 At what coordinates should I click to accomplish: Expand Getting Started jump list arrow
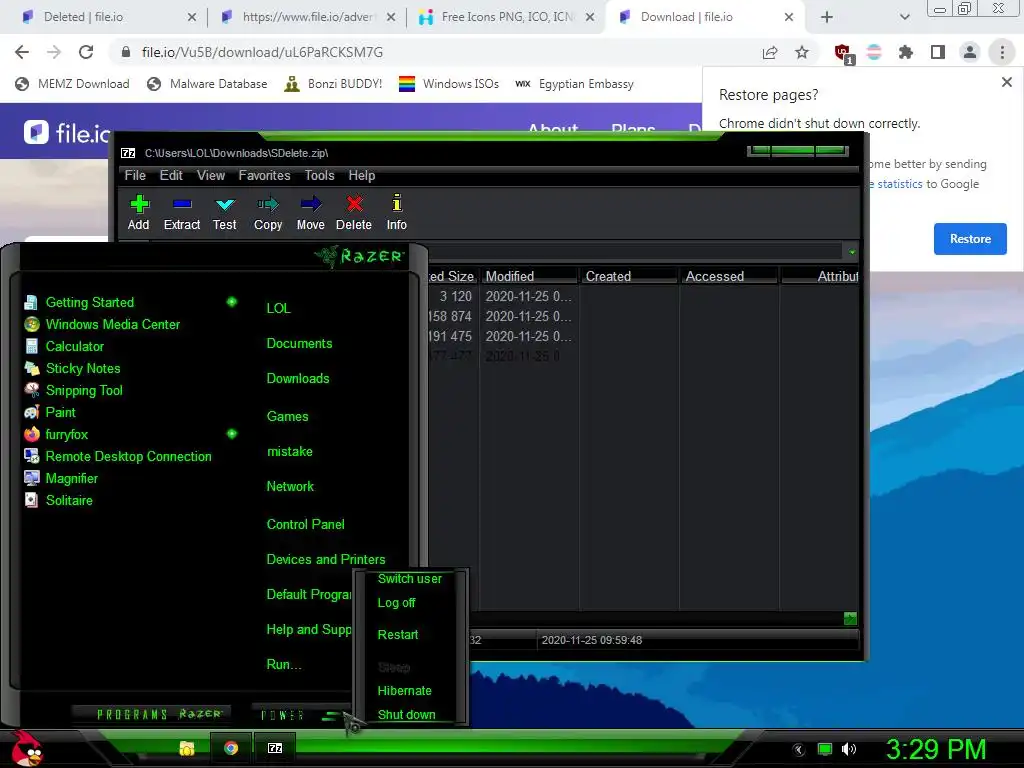tap(231, 302)
